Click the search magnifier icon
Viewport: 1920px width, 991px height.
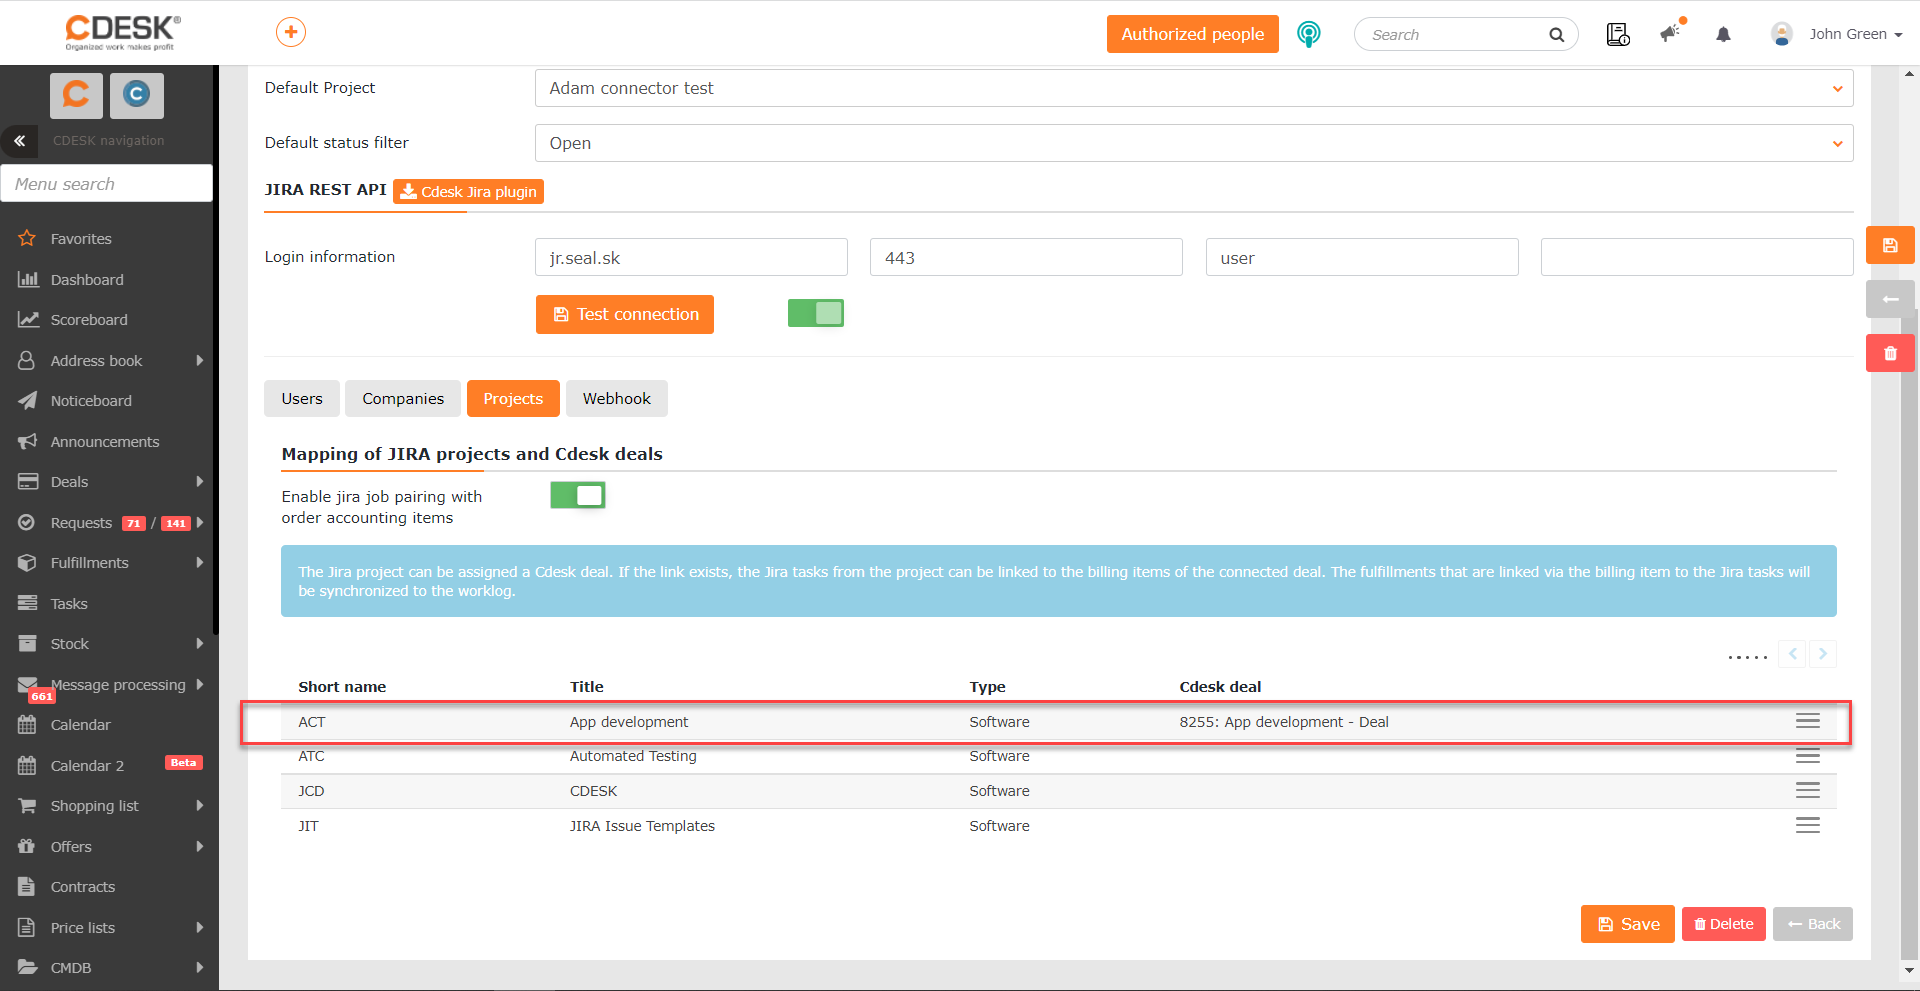point(1556,35)
